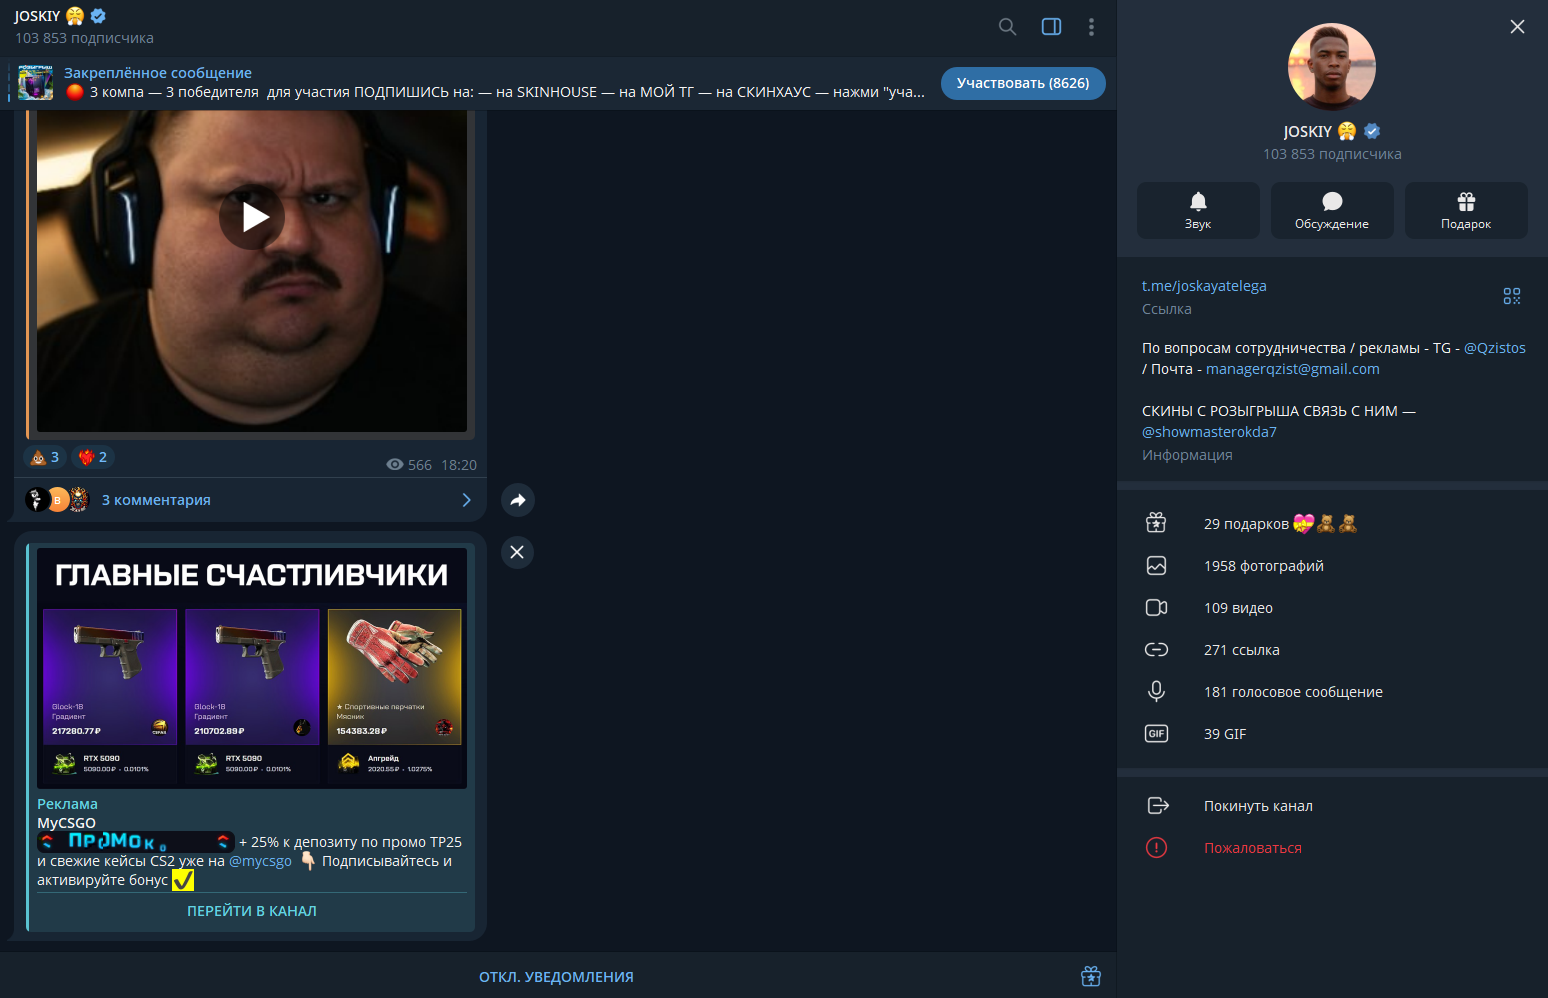Click the Участвовать (8626) button
Image resolution: width=1548 pixels, height=998 pixels.
point(1023,83)
